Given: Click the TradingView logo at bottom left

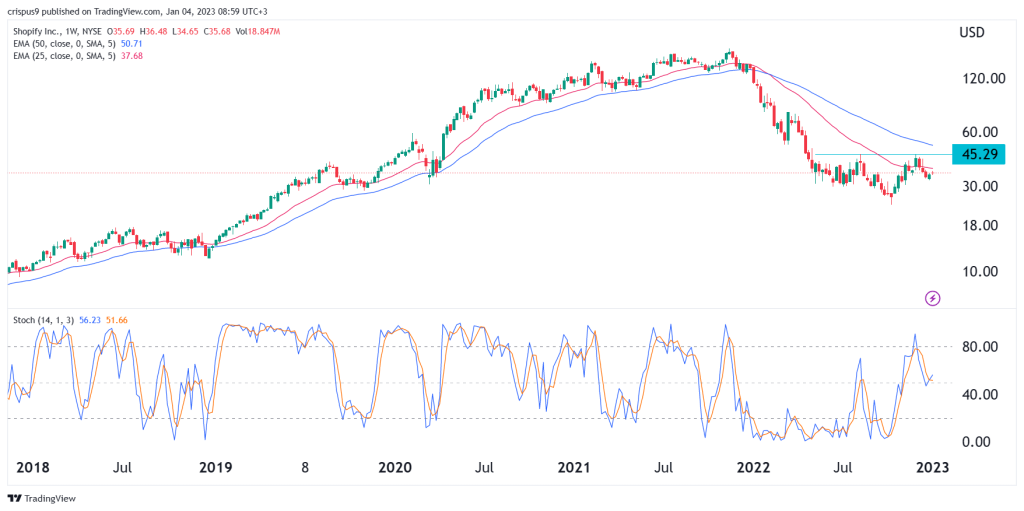Looking at the screenshot, I should [41, 499].
